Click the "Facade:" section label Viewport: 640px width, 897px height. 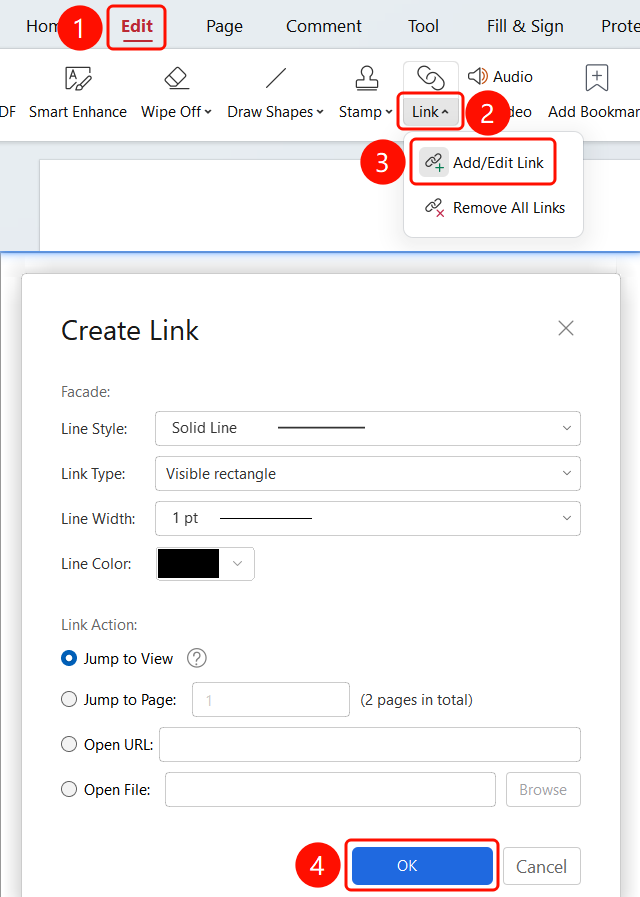tap(86, 392)
